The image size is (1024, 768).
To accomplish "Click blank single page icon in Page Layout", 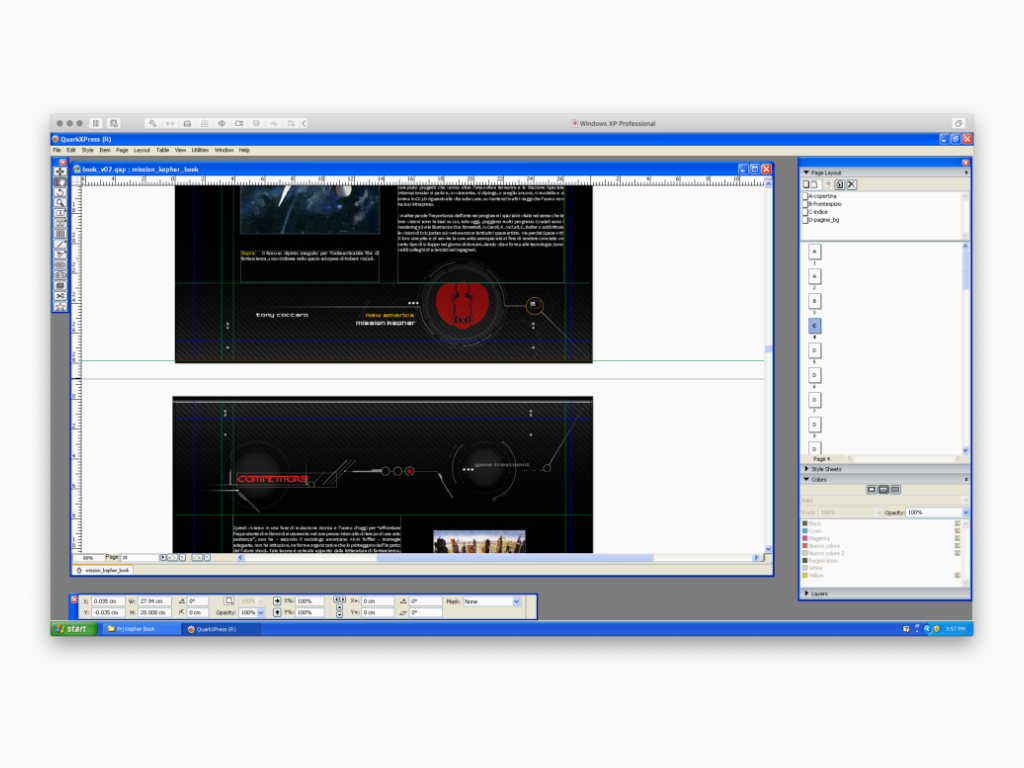I will click(x=806, y=185).
